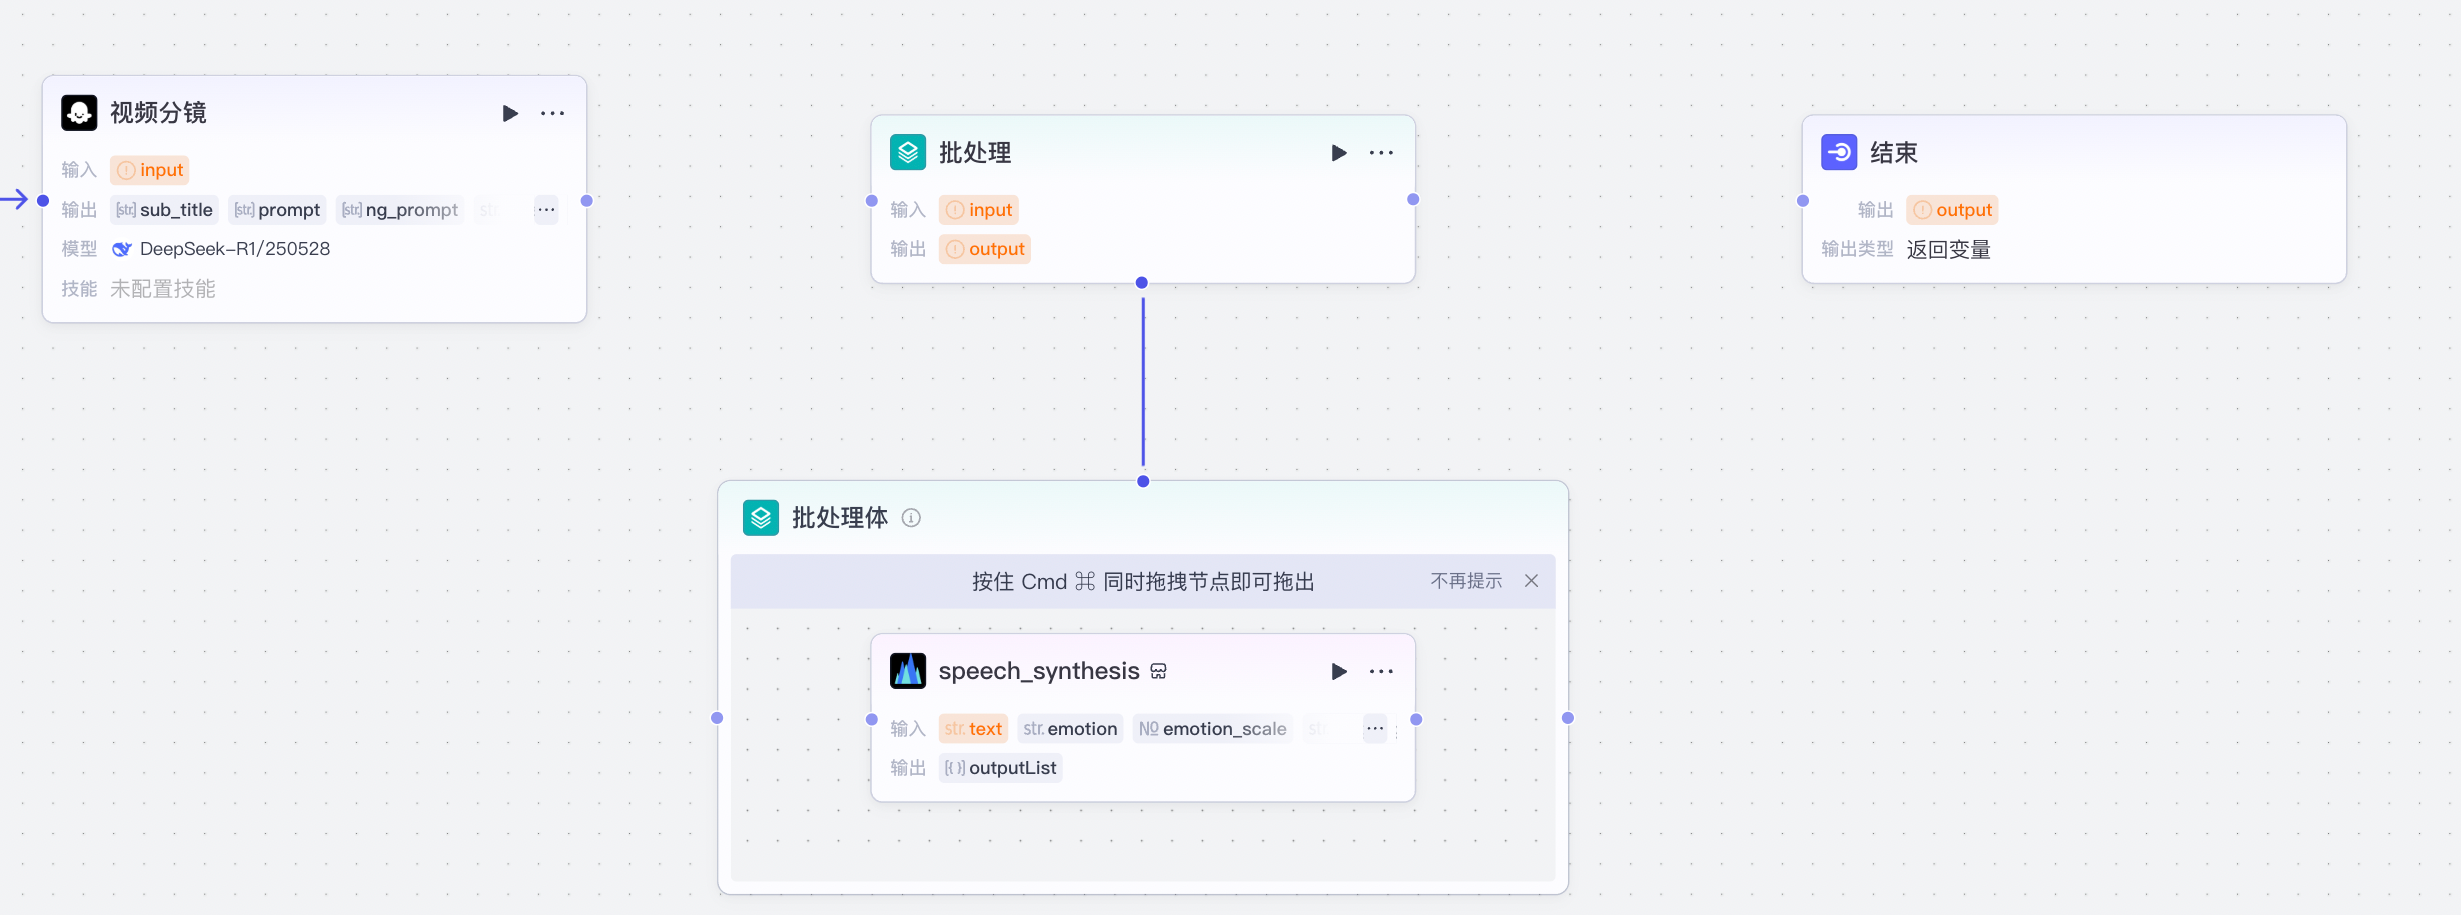Viewport: 2462px width, 916px height.
Task: Select the 视频分镜 agent node icon
Action: [x=78, y=112]
